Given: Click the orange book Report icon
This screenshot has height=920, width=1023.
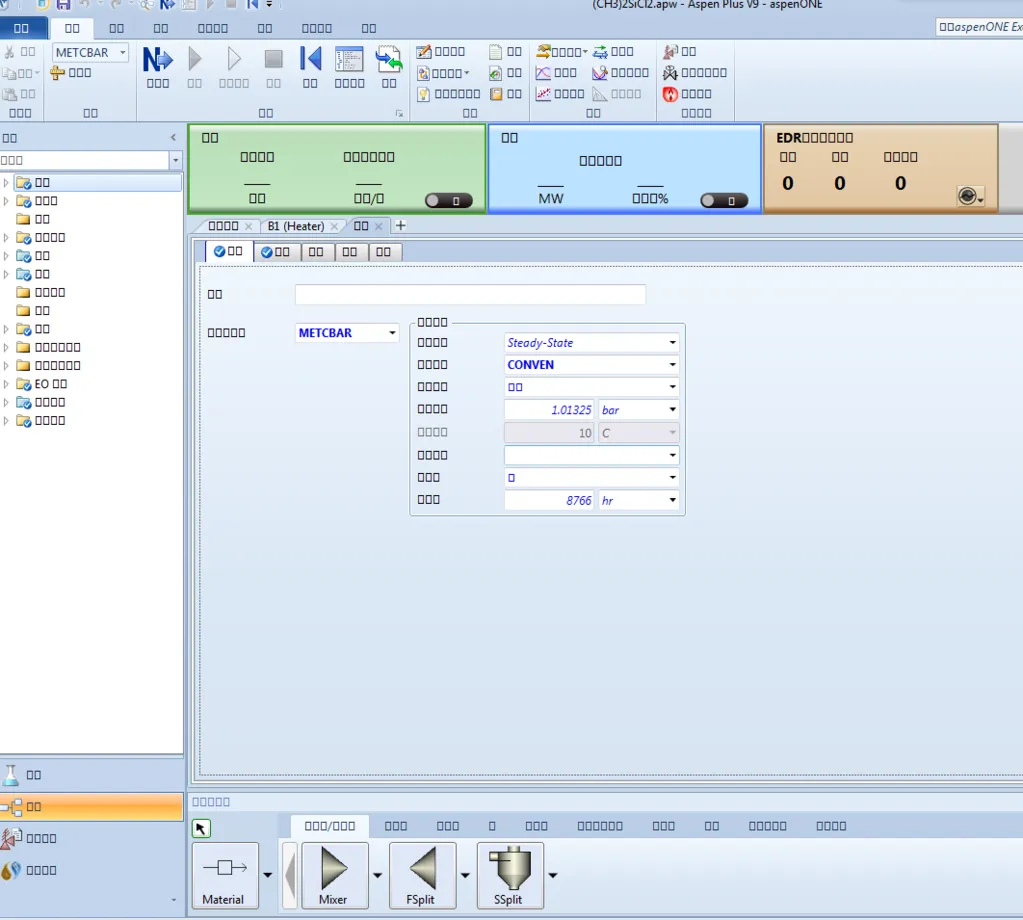Looking at the screenshot, I should coord(496,94).
